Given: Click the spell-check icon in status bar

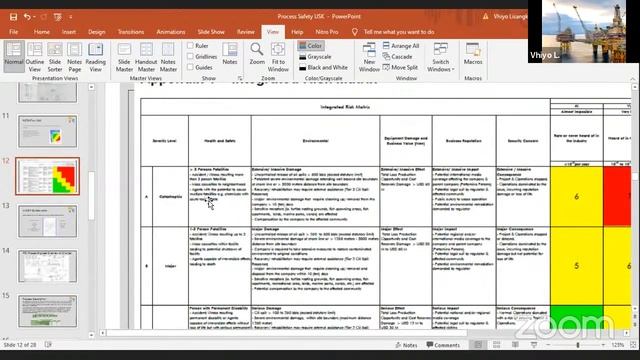Looking at the screenshot, I should coord(48,345).
